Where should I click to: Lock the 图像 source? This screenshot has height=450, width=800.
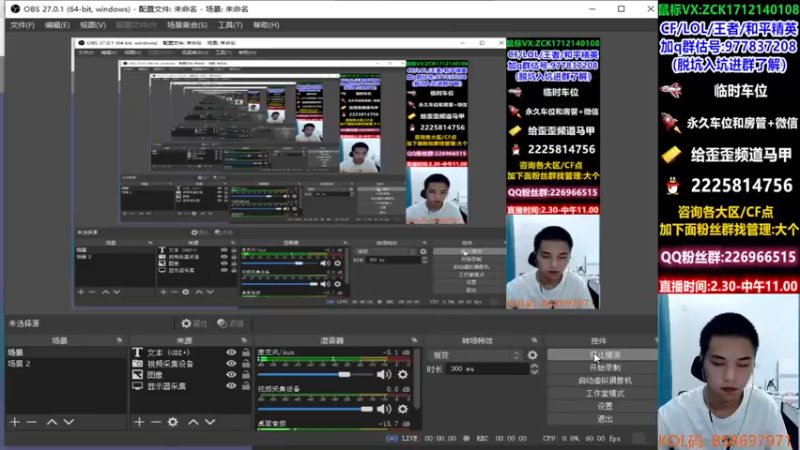(x=246, y=374)
